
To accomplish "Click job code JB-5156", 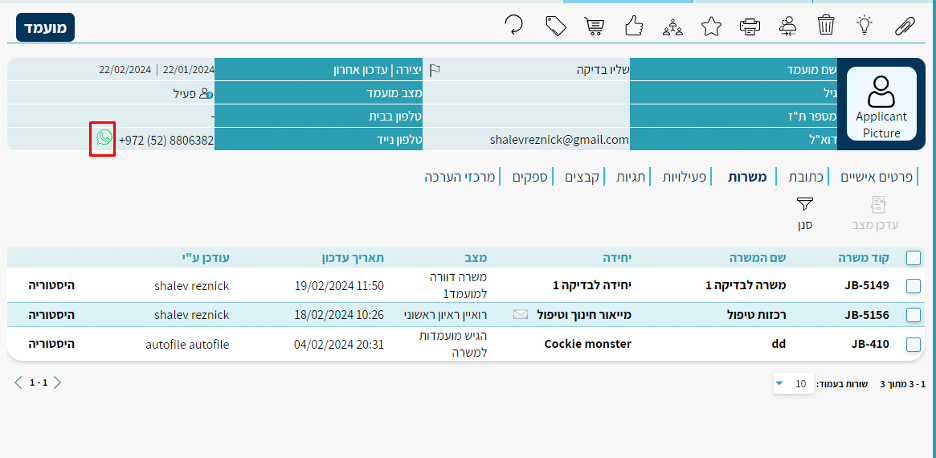I will point(867,314).
